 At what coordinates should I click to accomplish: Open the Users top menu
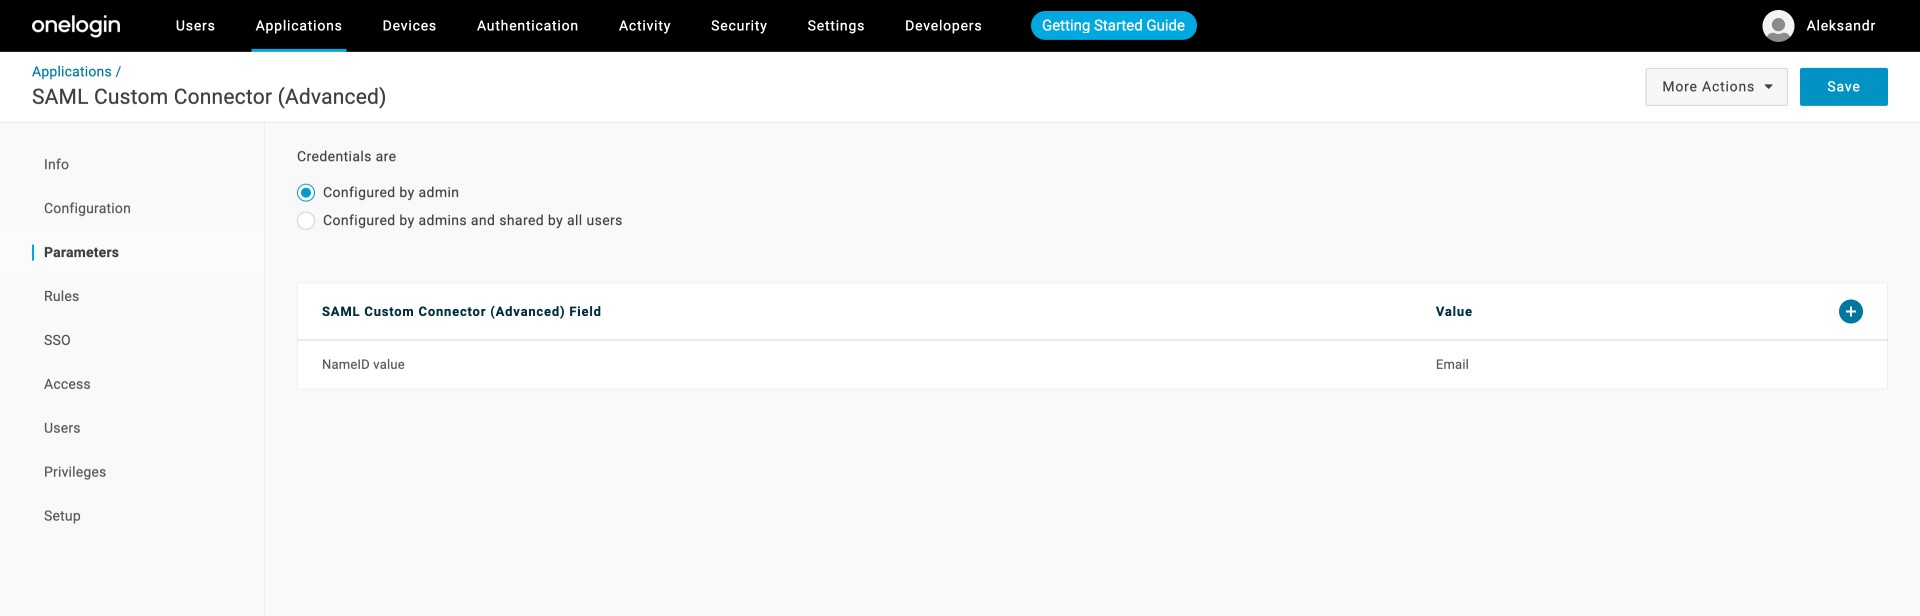pos(195,26)
